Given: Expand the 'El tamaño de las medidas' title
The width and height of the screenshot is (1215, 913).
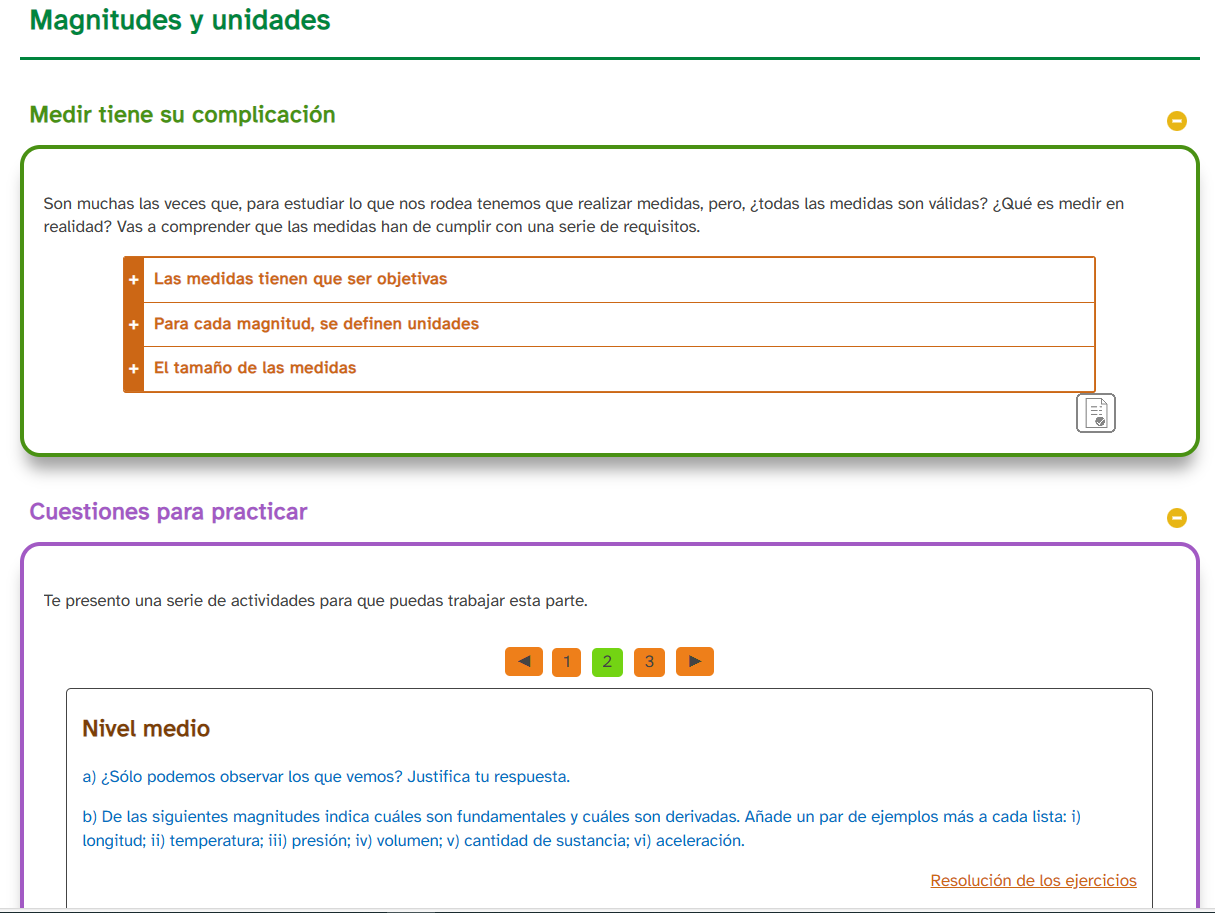Looking at the screenshot, I should (255, 368).
